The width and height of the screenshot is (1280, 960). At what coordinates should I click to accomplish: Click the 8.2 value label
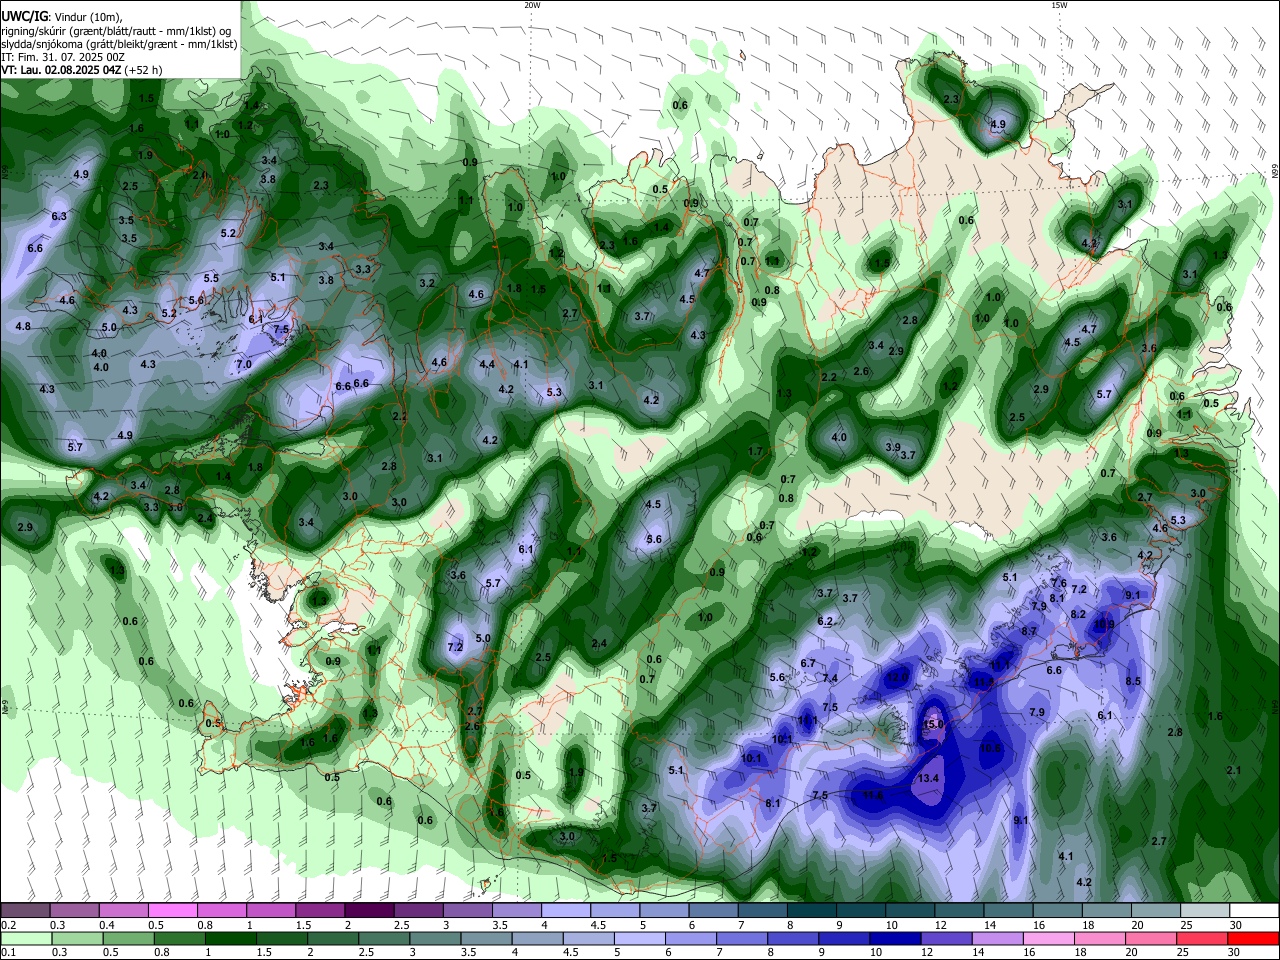(1078, 614)
